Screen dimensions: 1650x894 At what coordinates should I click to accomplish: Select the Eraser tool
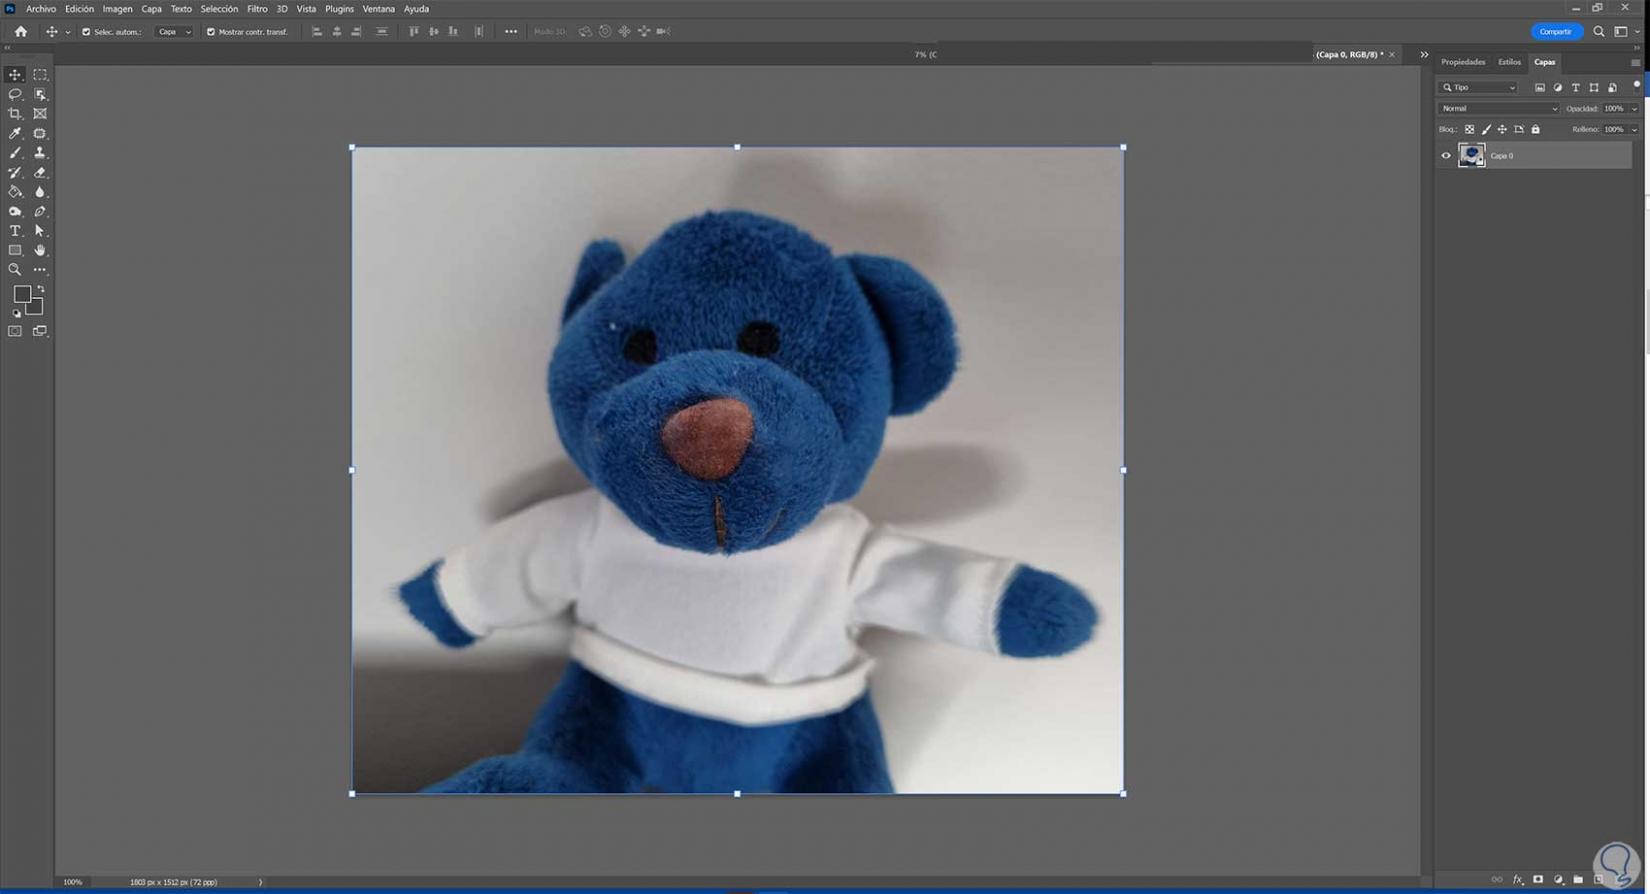pyautogui.click(x=40, y=172)
